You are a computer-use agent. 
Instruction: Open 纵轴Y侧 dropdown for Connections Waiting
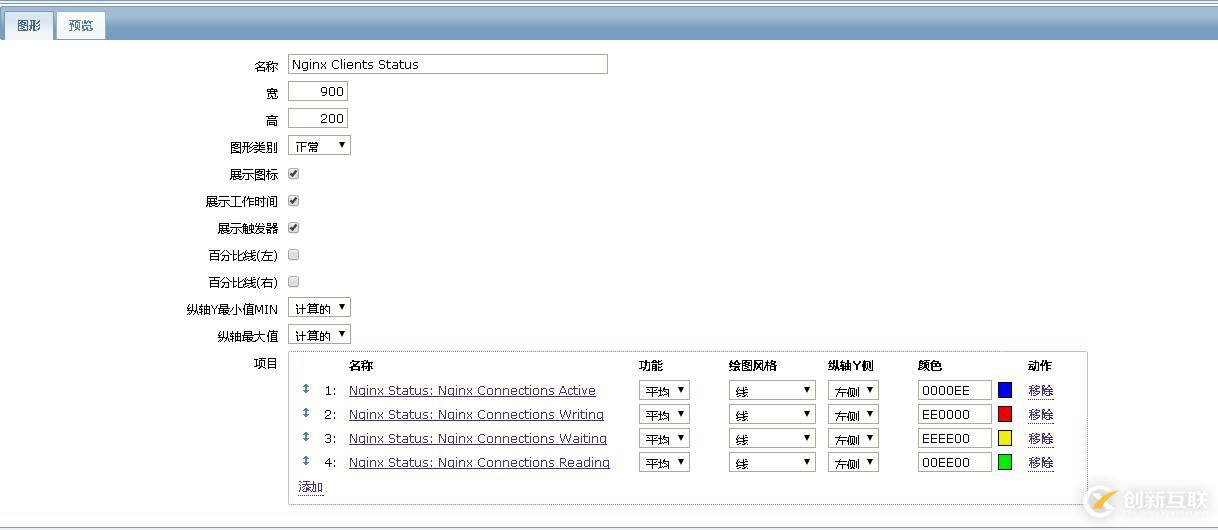[x=853, y=438]
